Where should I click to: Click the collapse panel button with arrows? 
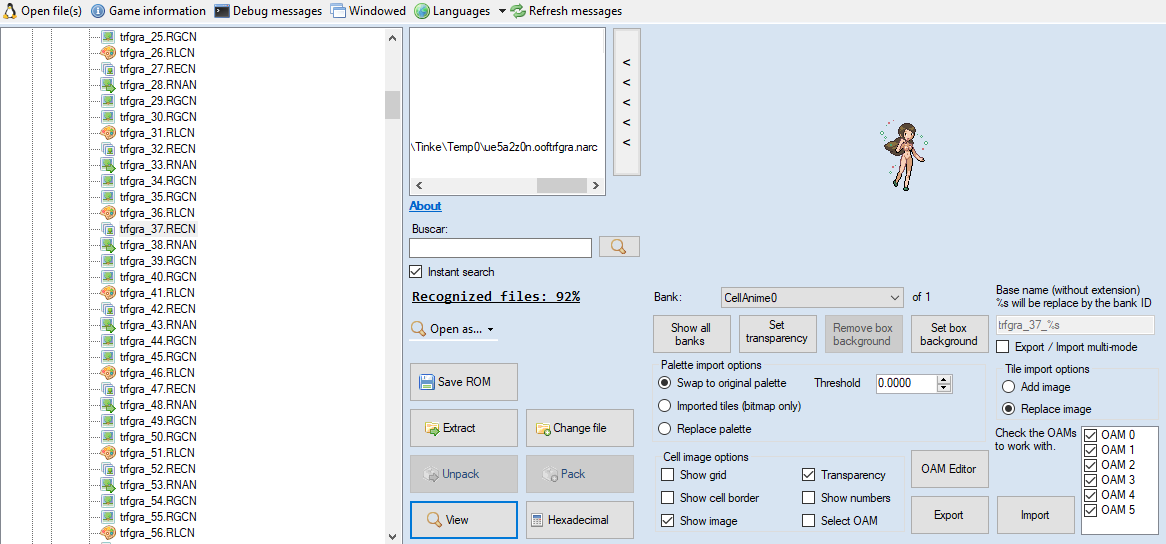click(626, 102)
